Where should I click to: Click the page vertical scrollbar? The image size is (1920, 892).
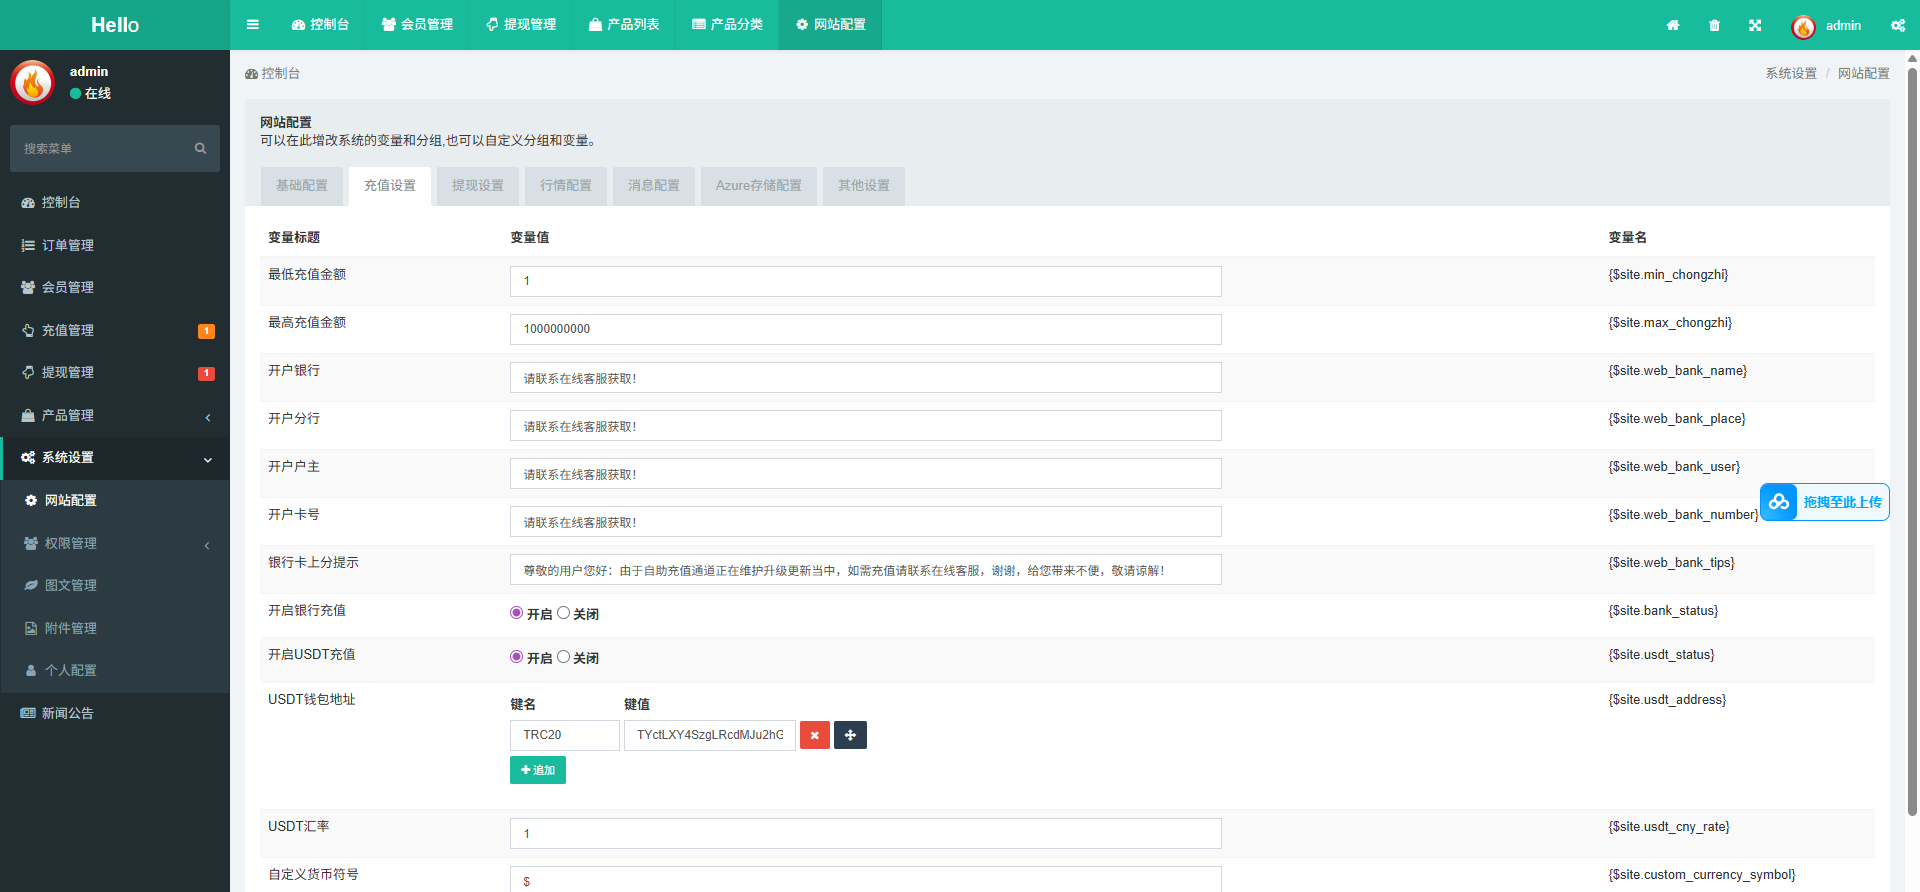[x=1912, y=440]
